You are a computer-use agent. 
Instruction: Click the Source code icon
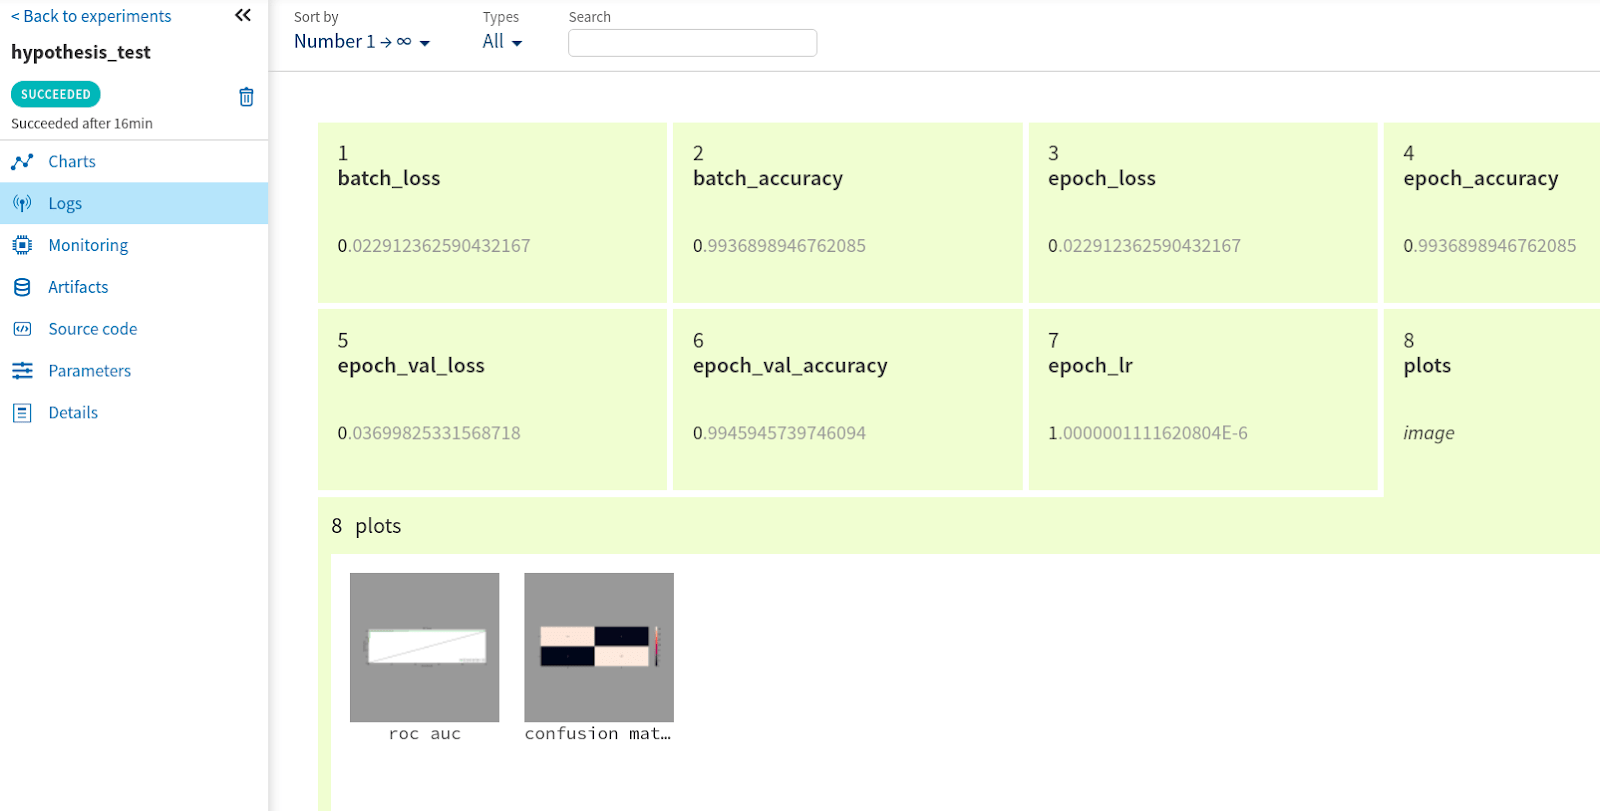click(22, 329)
